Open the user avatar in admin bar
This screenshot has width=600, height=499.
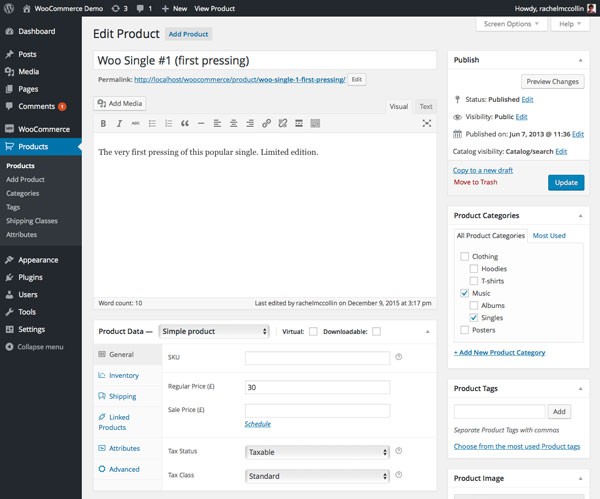coord(591,8)
